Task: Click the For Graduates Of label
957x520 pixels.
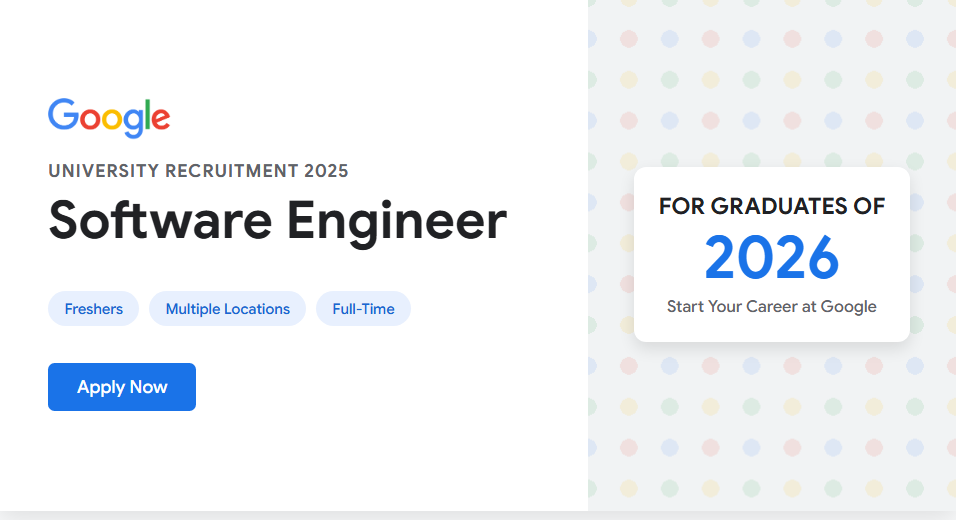Action: [x=772, y=207]
